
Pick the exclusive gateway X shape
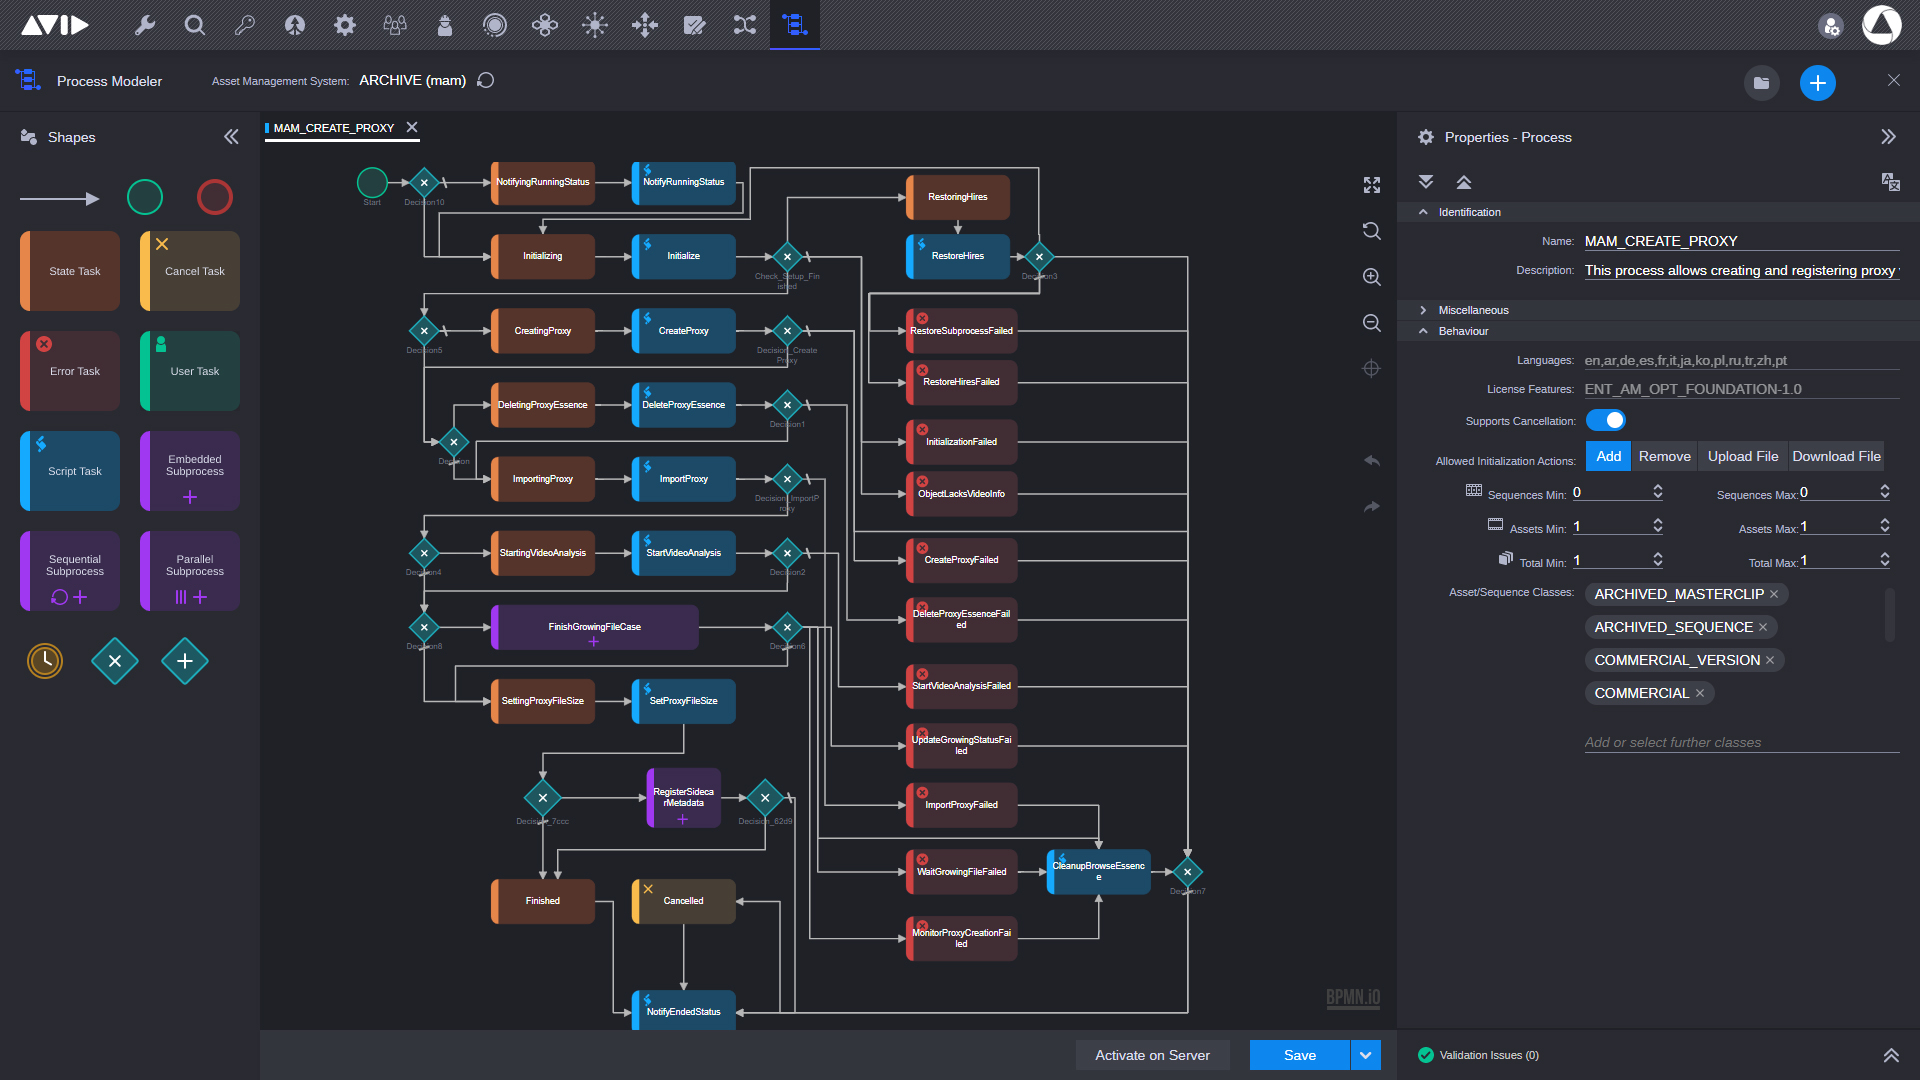115,661
